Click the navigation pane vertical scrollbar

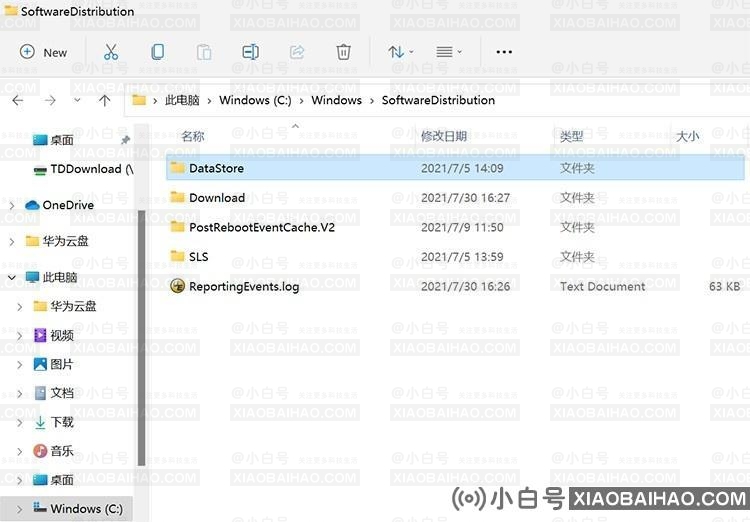pos(141,338)
